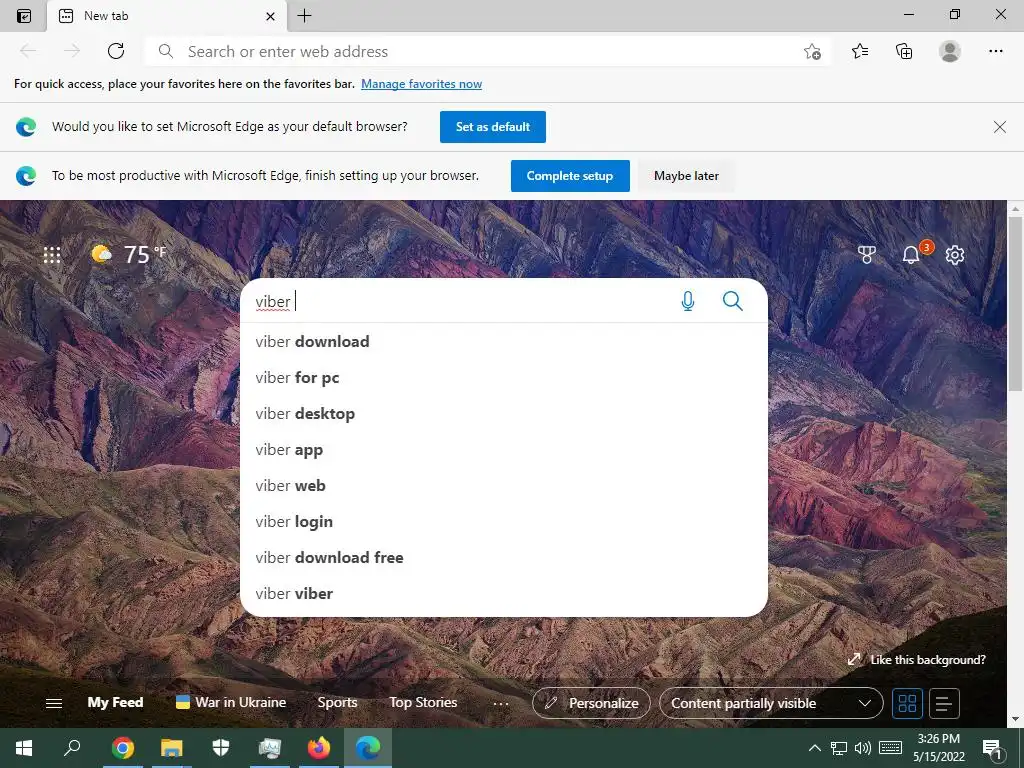Open the Windows Start menu
Image resolution: width=1024 pixels, height=768 pixels.
point(24,748)
